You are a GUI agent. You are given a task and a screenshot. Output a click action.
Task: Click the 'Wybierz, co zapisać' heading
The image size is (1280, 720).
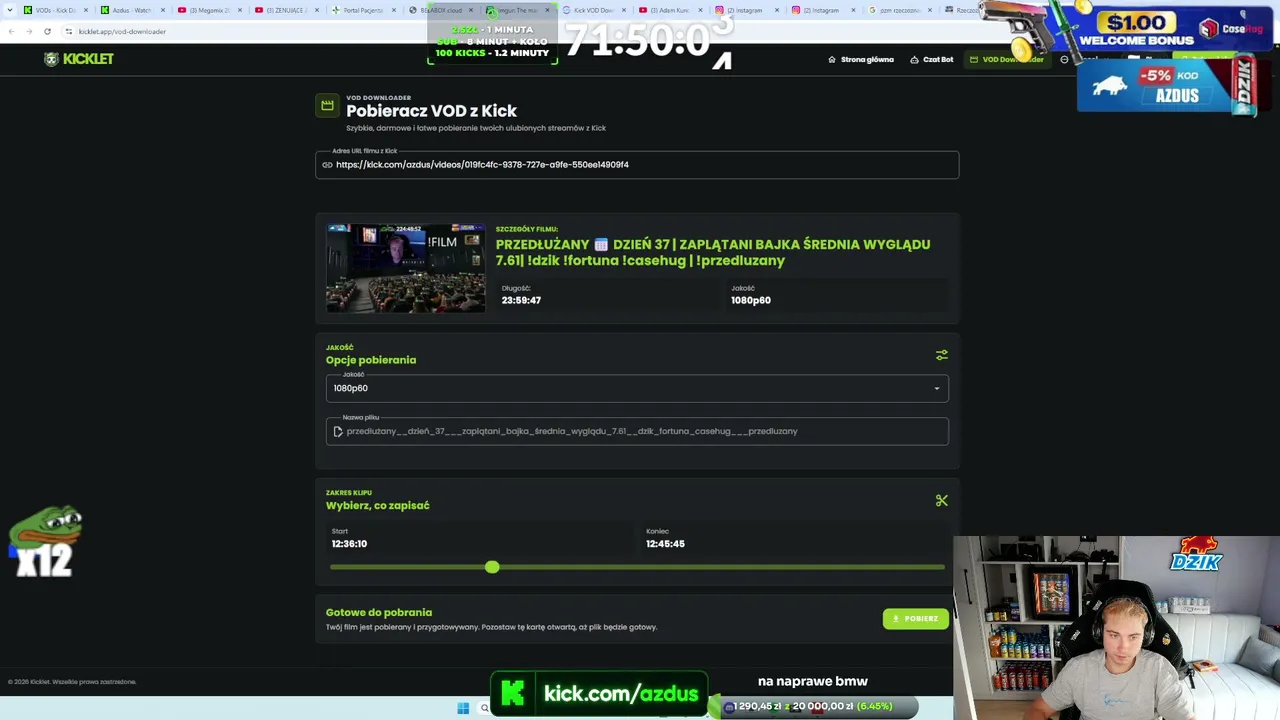(378, 505)
